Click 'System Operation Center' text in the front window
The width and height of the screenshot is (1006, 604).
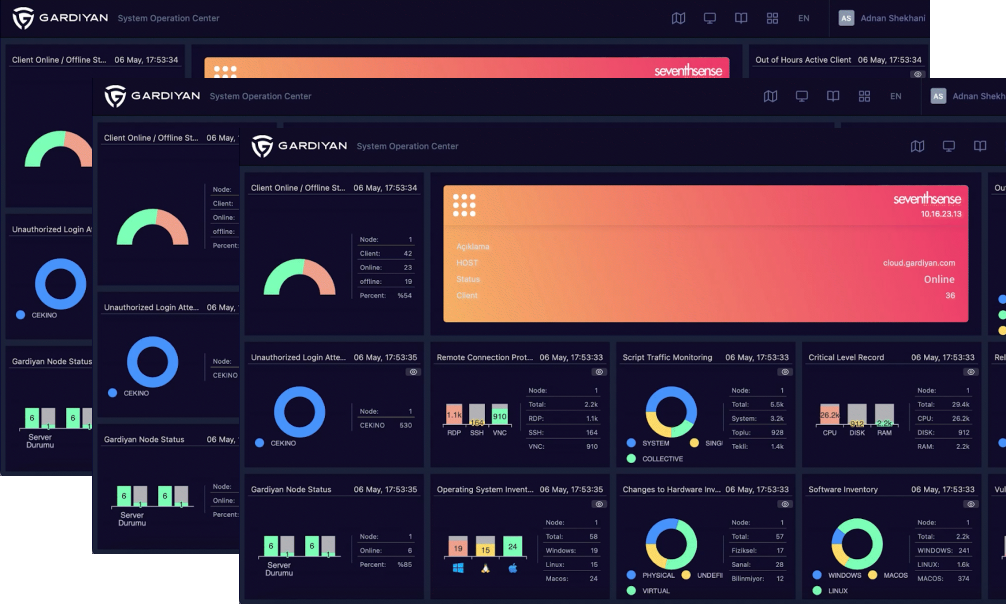[x=407, y=146]
